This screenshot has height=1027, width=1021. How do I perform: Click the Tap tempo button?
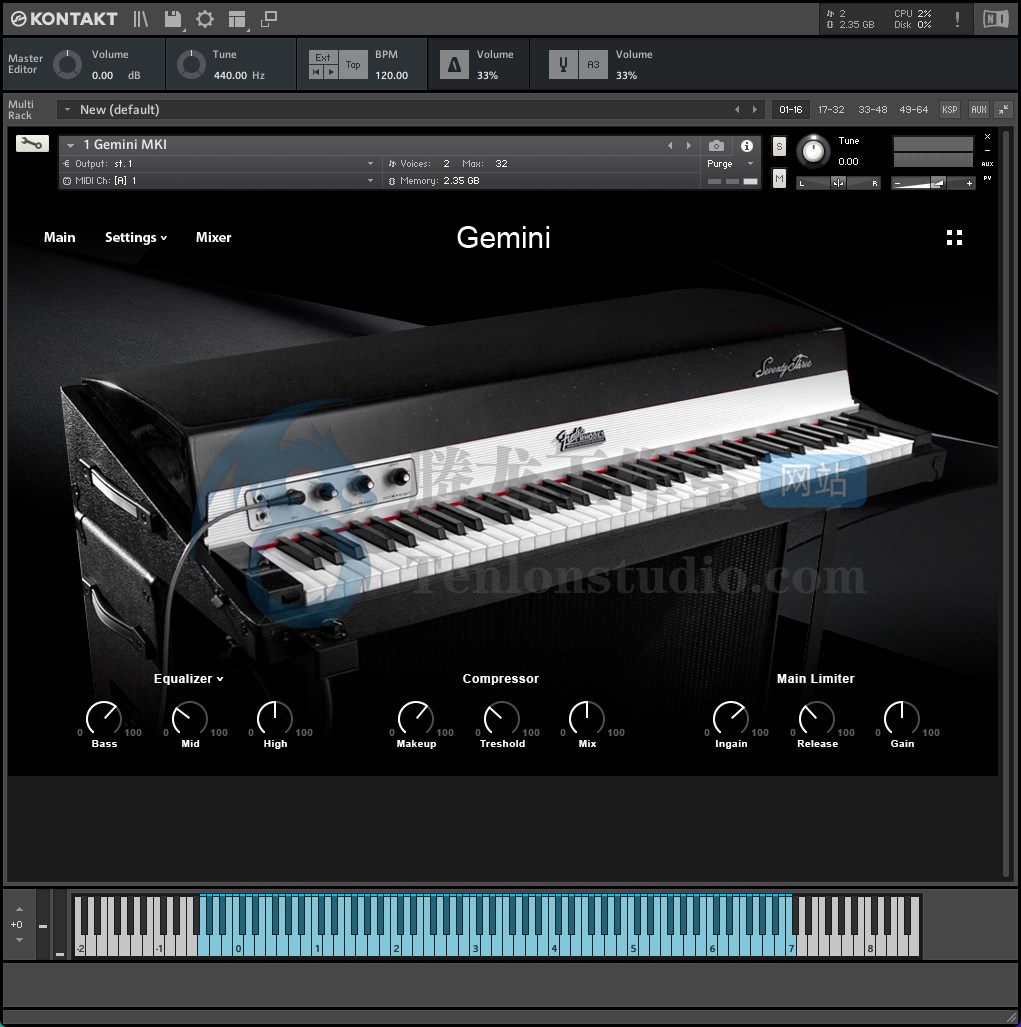[x=353, y=65]
